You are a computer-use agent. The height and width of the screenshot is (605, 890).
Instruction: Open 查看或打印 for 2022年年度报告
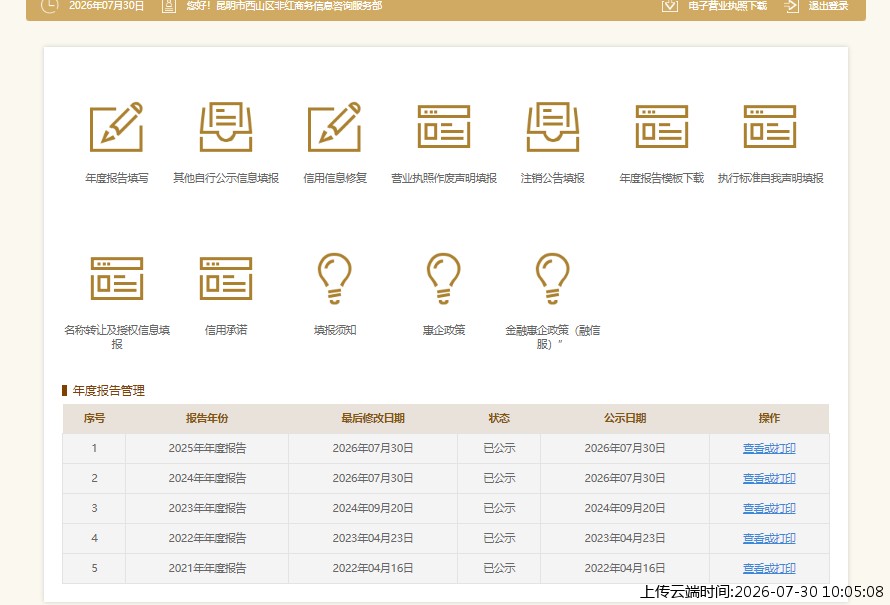pyautogui.click(x=769, y=539)
